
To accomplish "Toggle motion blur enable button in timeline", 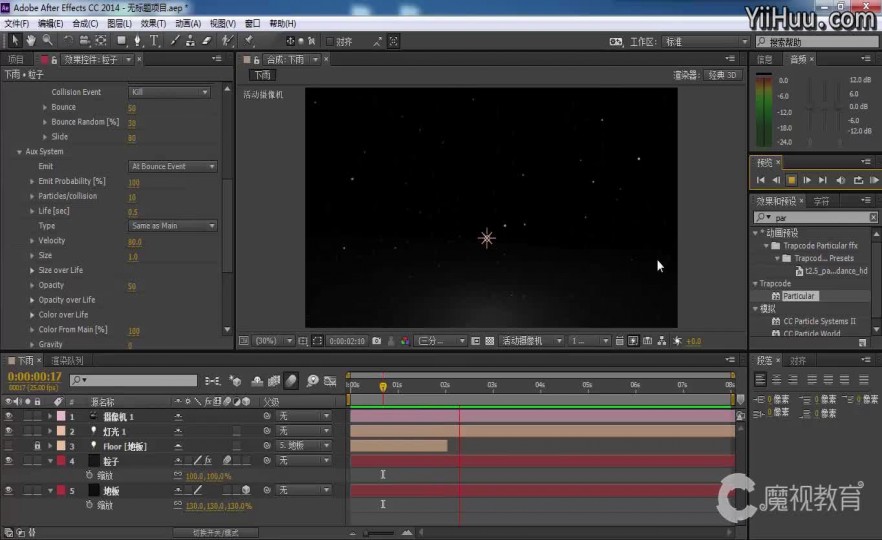I will 291,381.
